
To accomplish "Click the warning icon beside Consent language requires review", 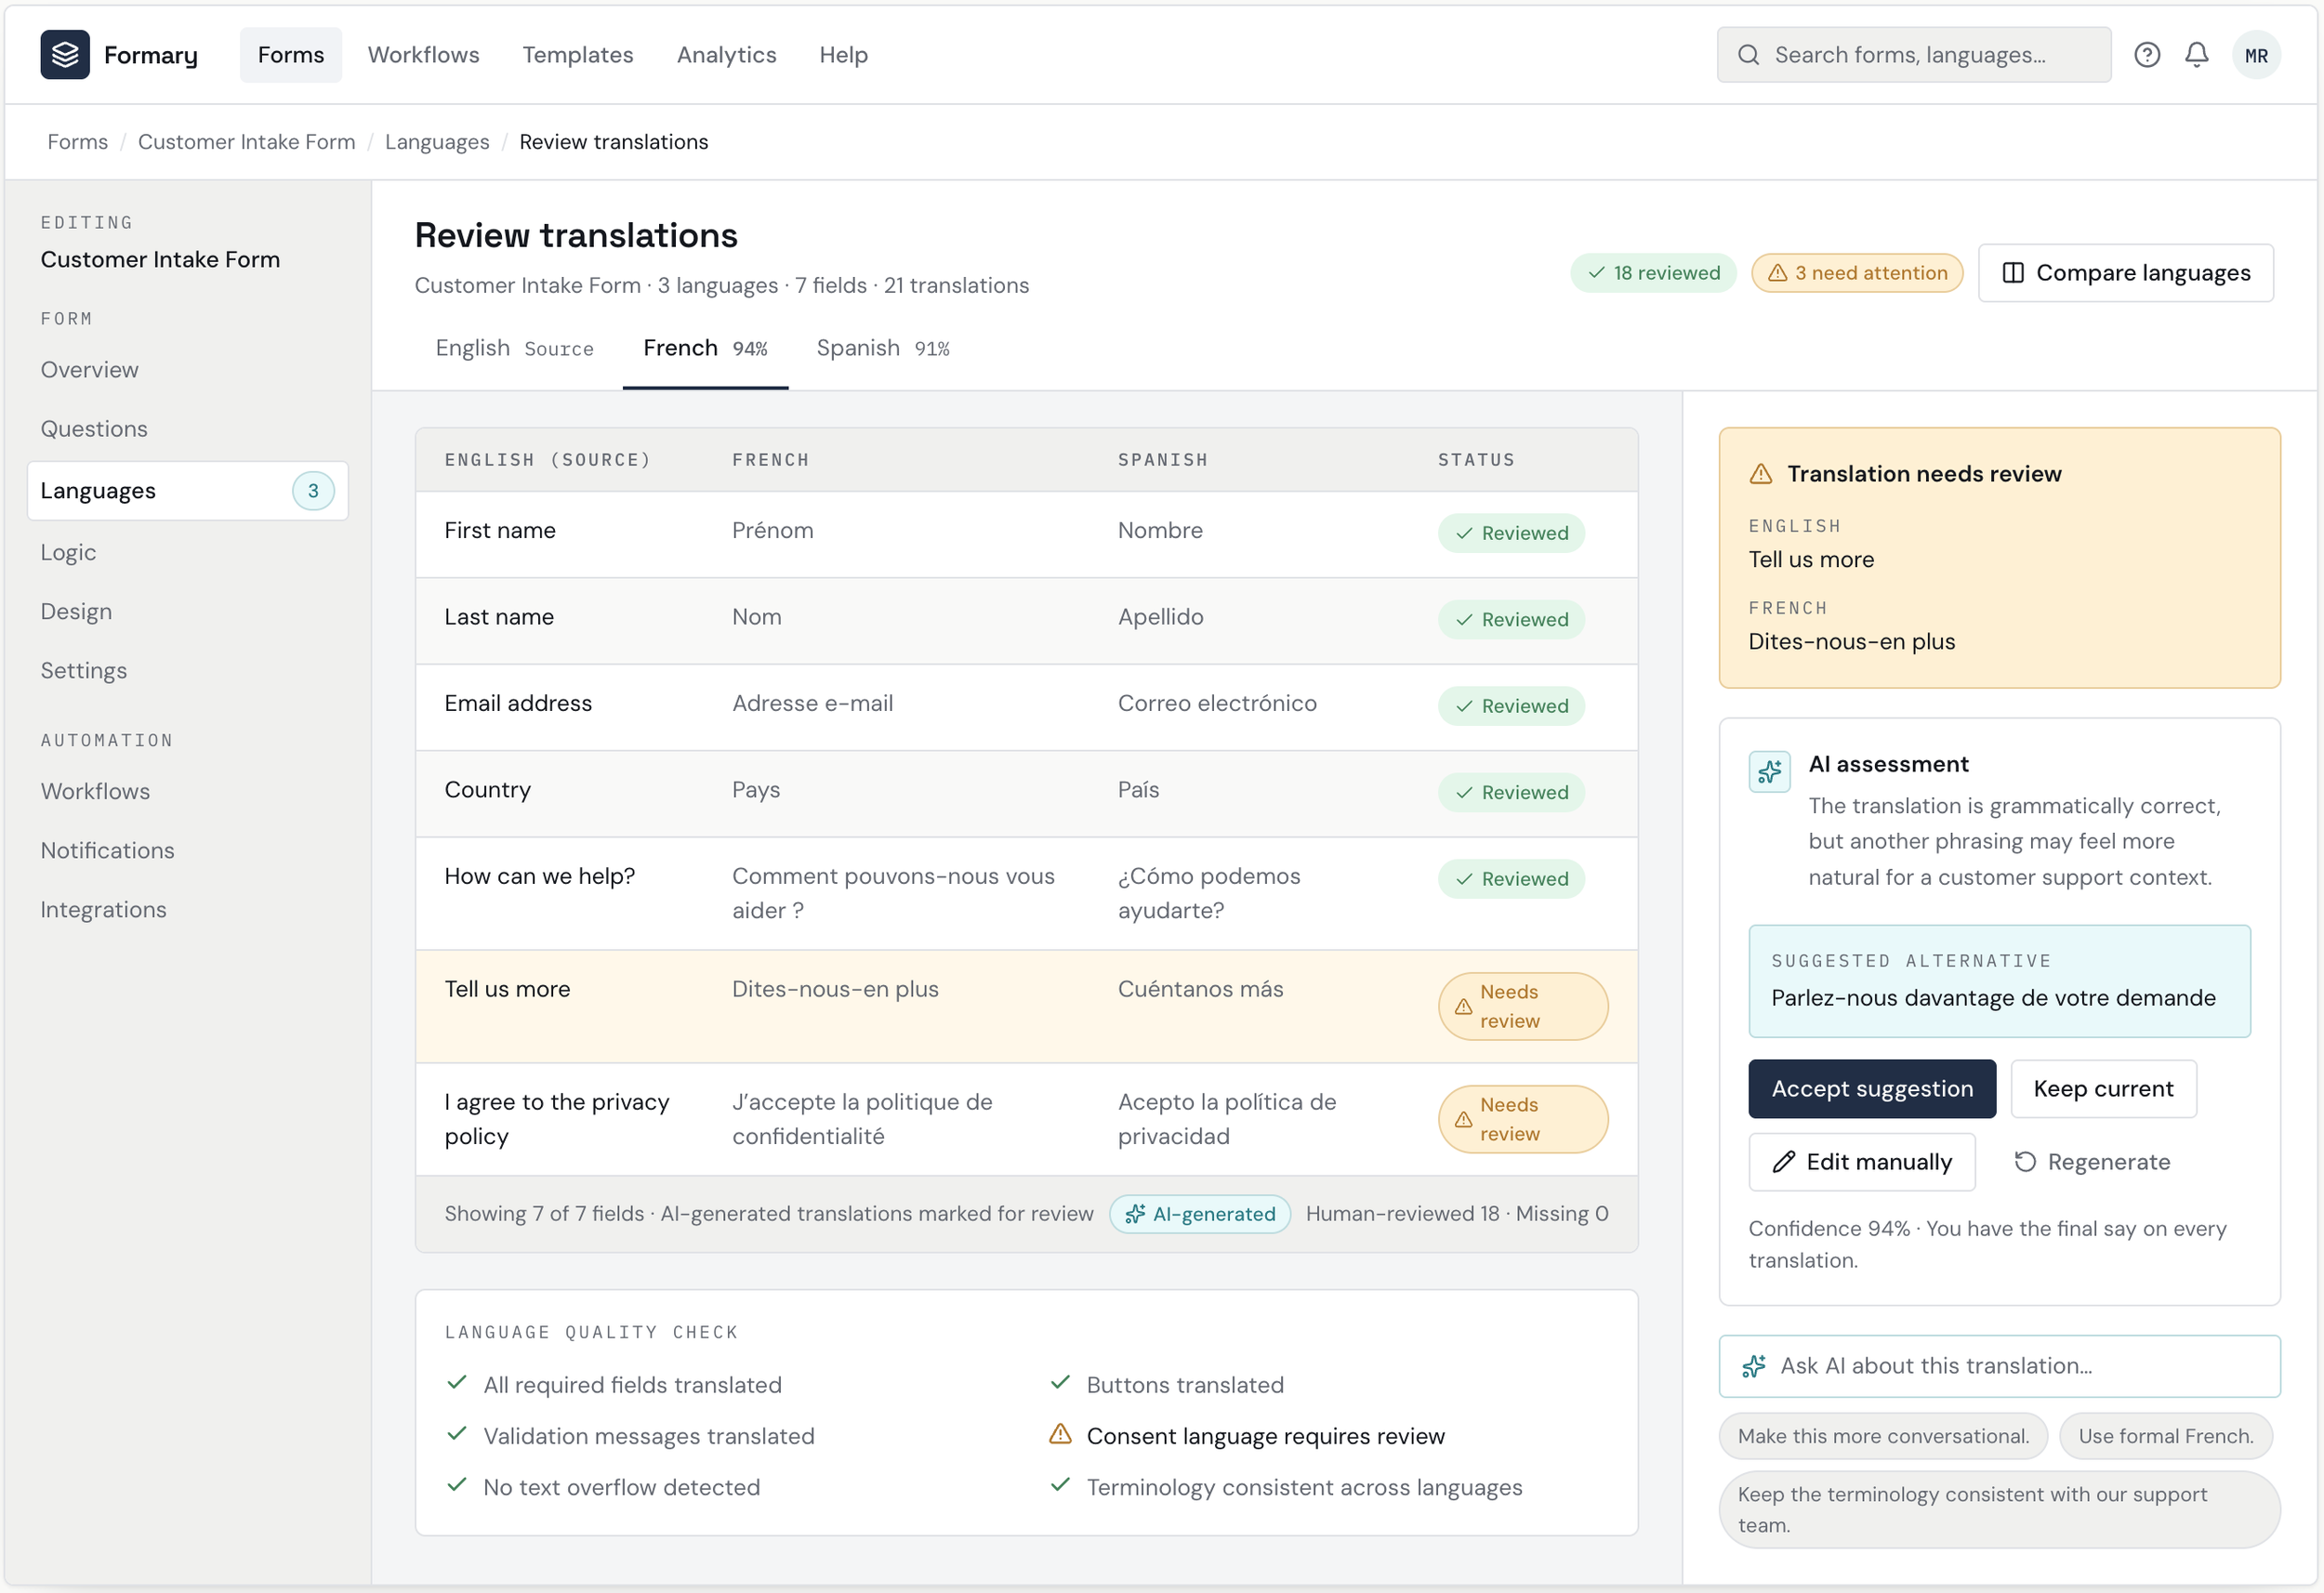I will 1060,1435.
